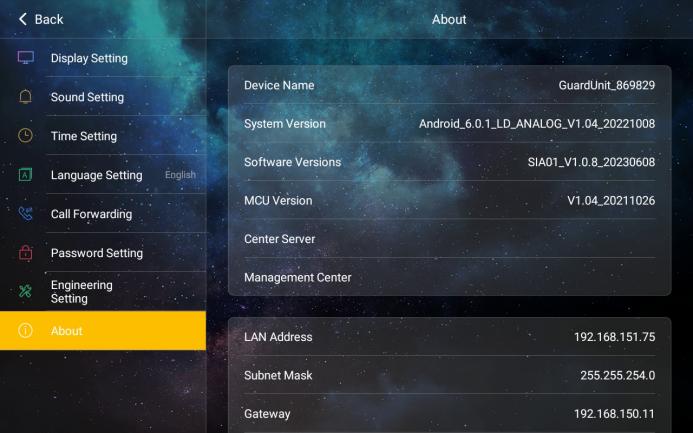Go back using the Back label

(x=49, y=19)
